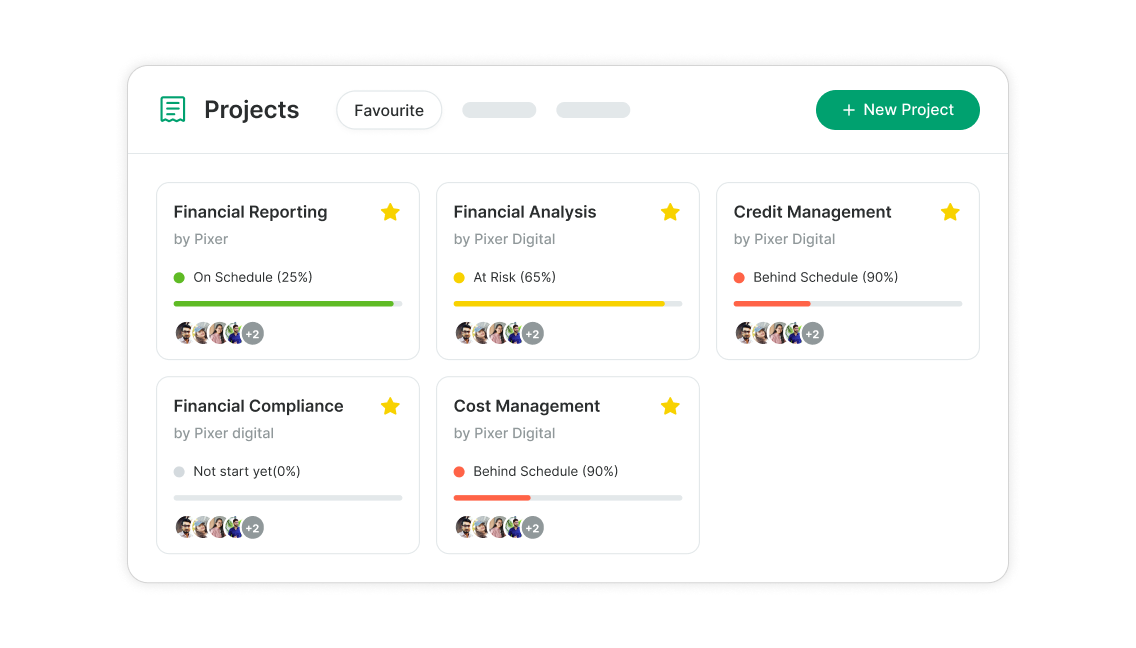The height and width of the screenshot is (648, 1136).
Task: Open the Financial Reporting project title
Action: click(250, 212)
